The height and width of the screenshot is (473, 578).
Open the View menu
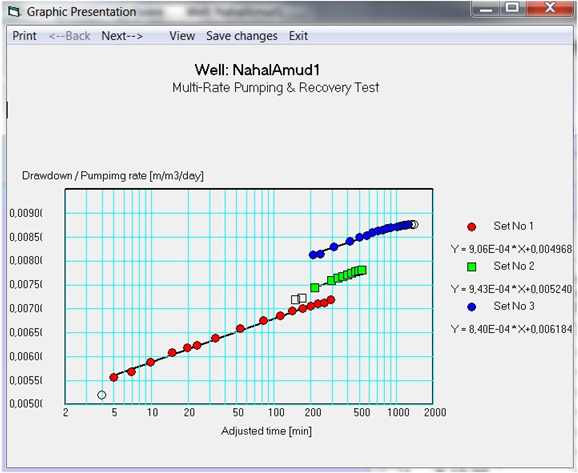pos(182,36)
